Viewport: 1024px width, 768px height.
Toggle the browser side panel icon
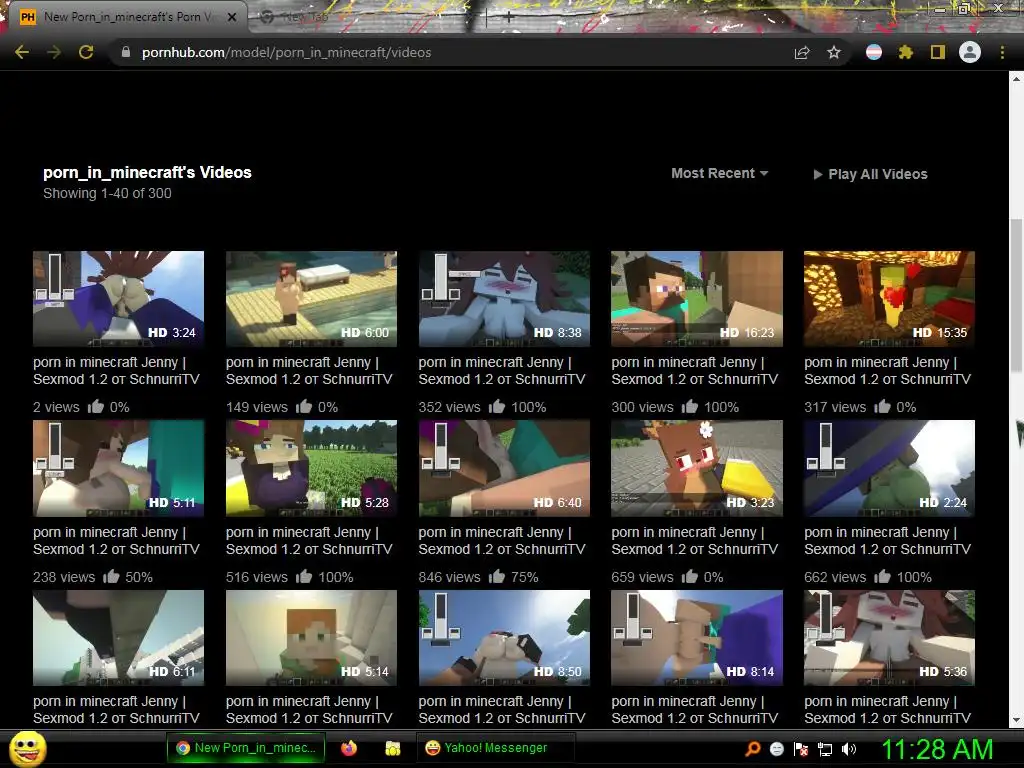(938, 52)
